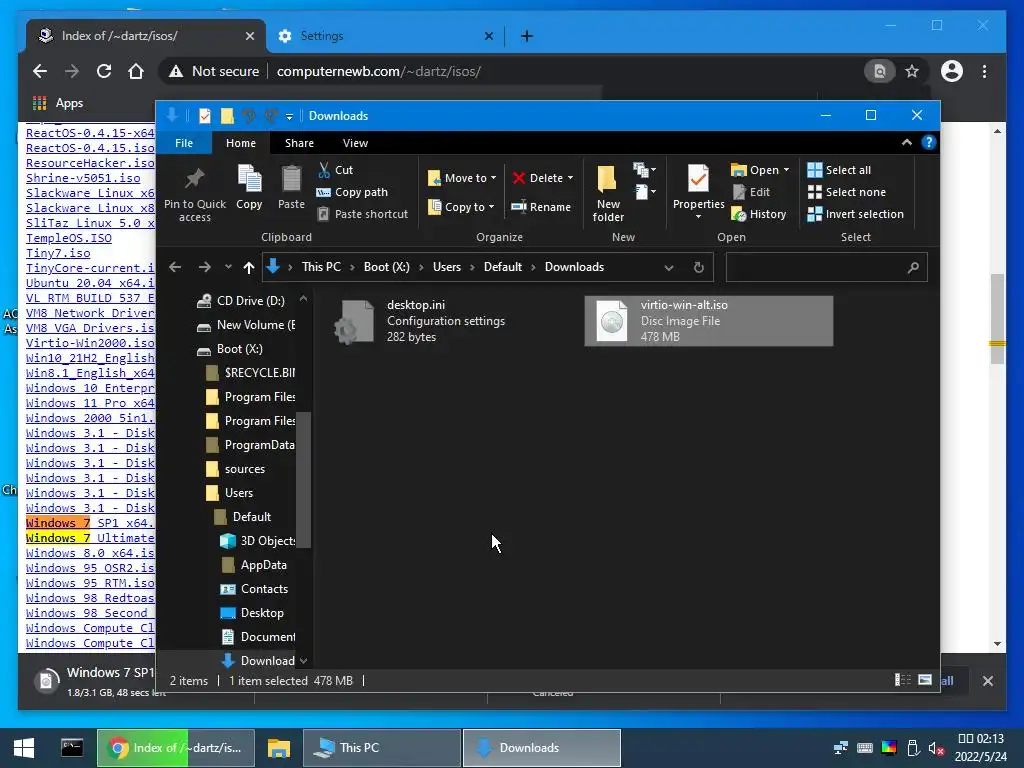Open Explorer Help icon

[x=929, y=142]
